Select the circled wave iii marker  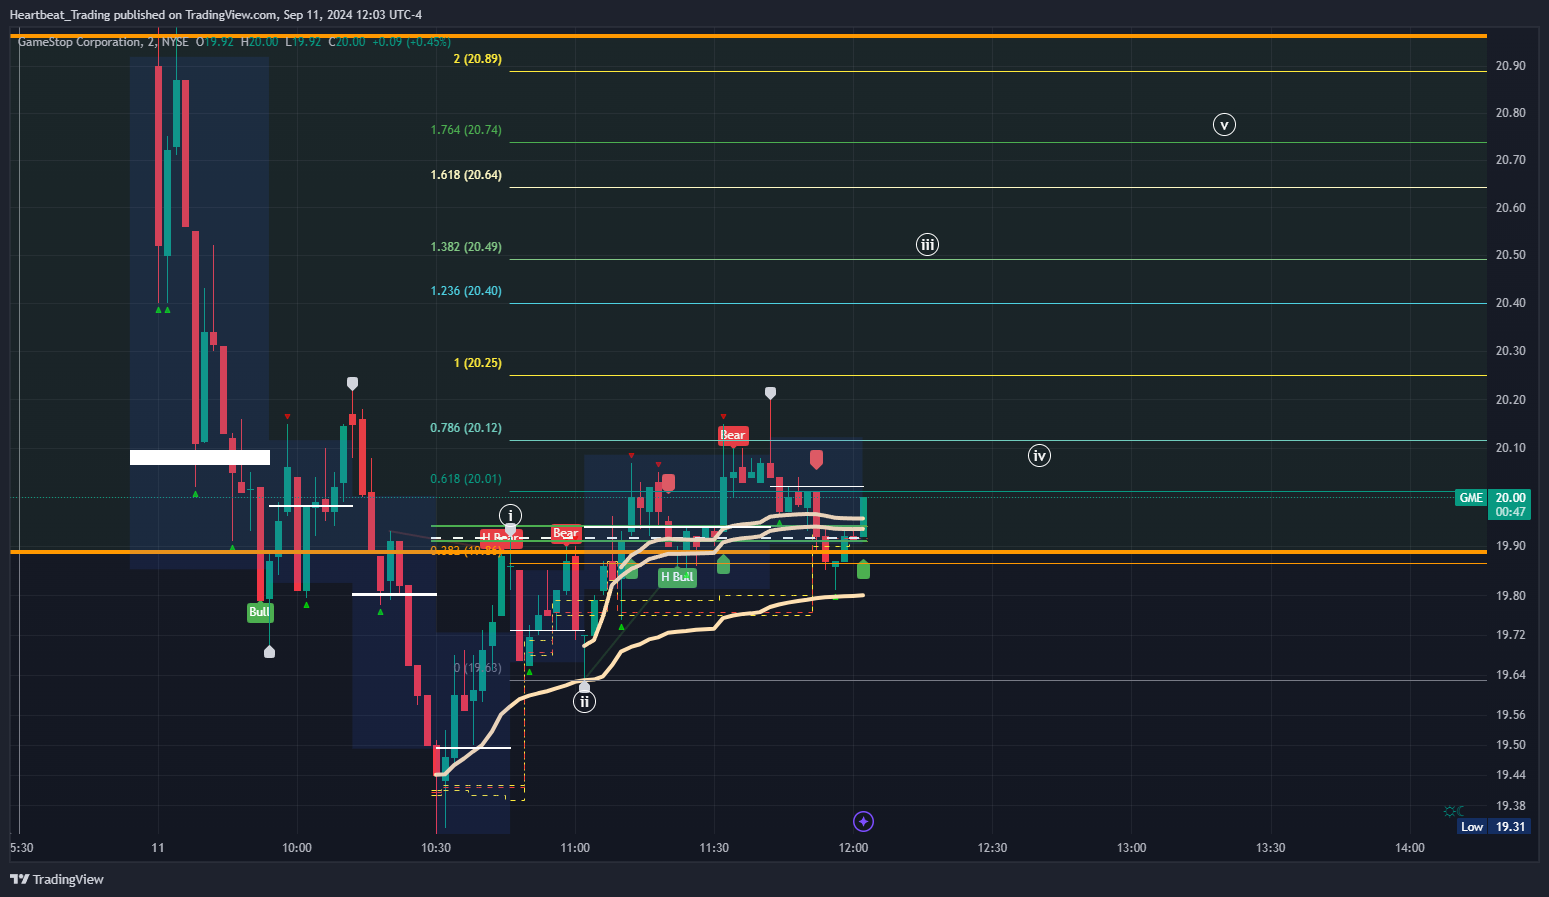pyautogui.click(x=927, y=245)
